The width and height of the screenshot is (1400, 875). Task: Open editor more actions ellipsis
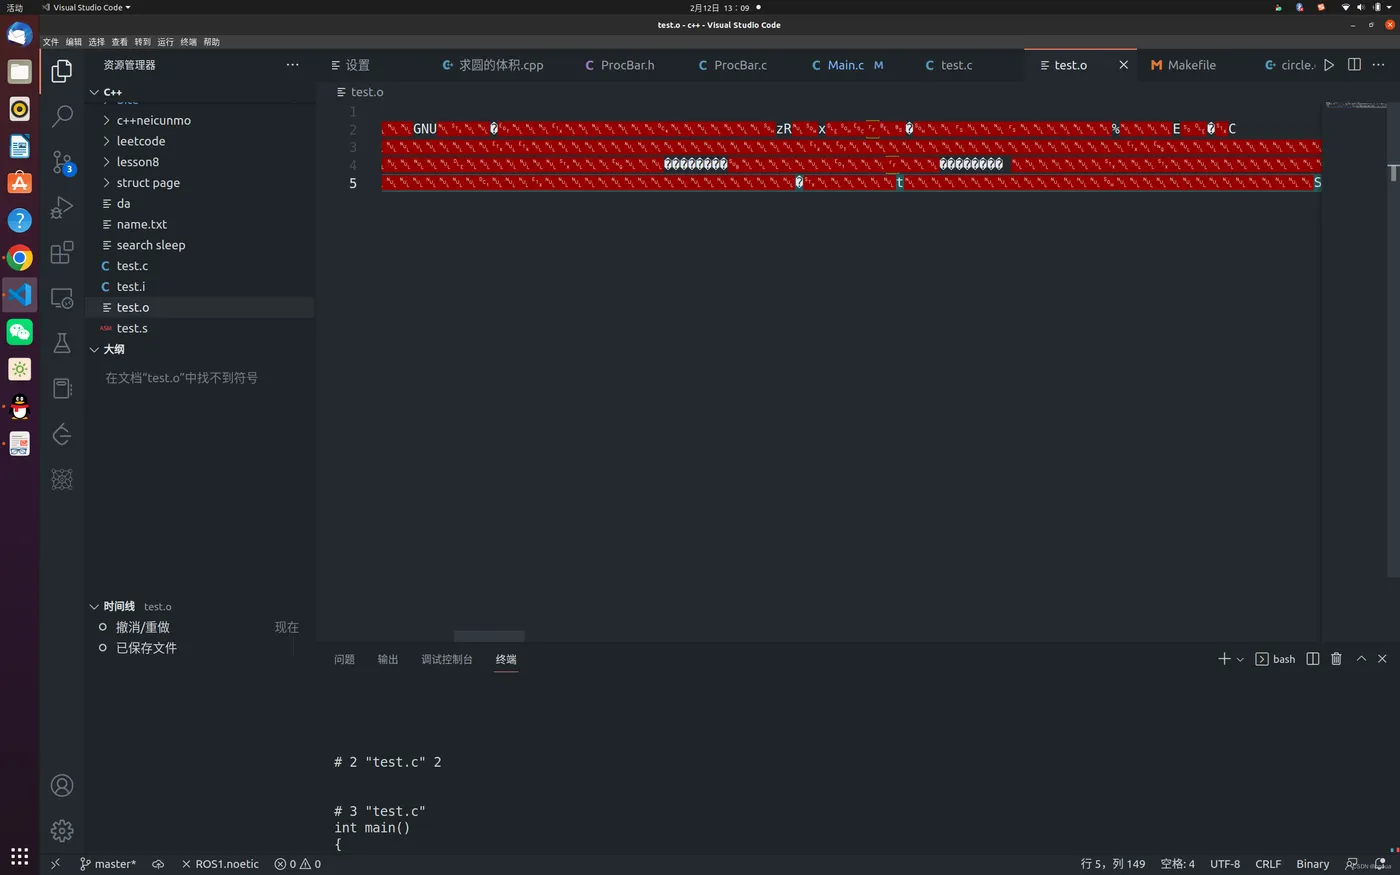(1379, 65)
